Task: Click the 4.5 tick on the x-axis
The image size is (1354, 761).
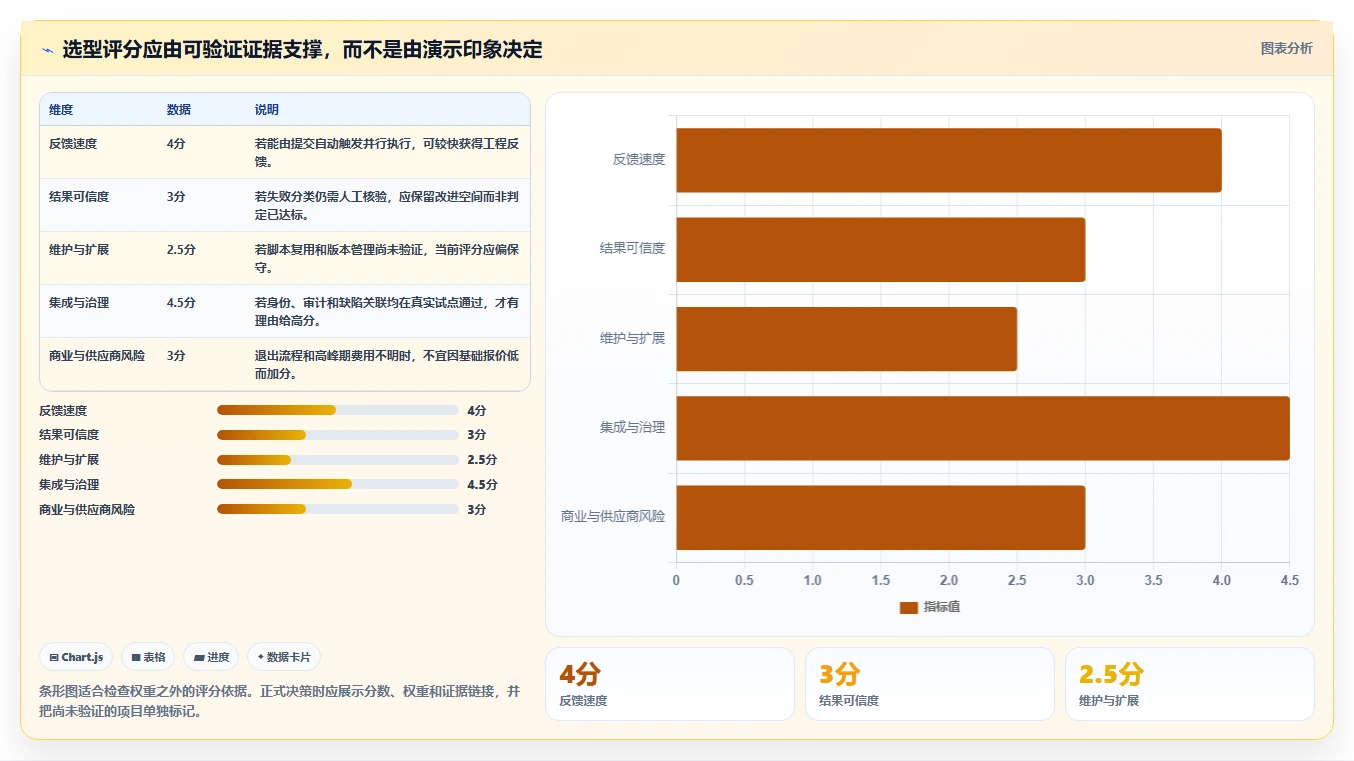Action: [x=1289, y=580]
